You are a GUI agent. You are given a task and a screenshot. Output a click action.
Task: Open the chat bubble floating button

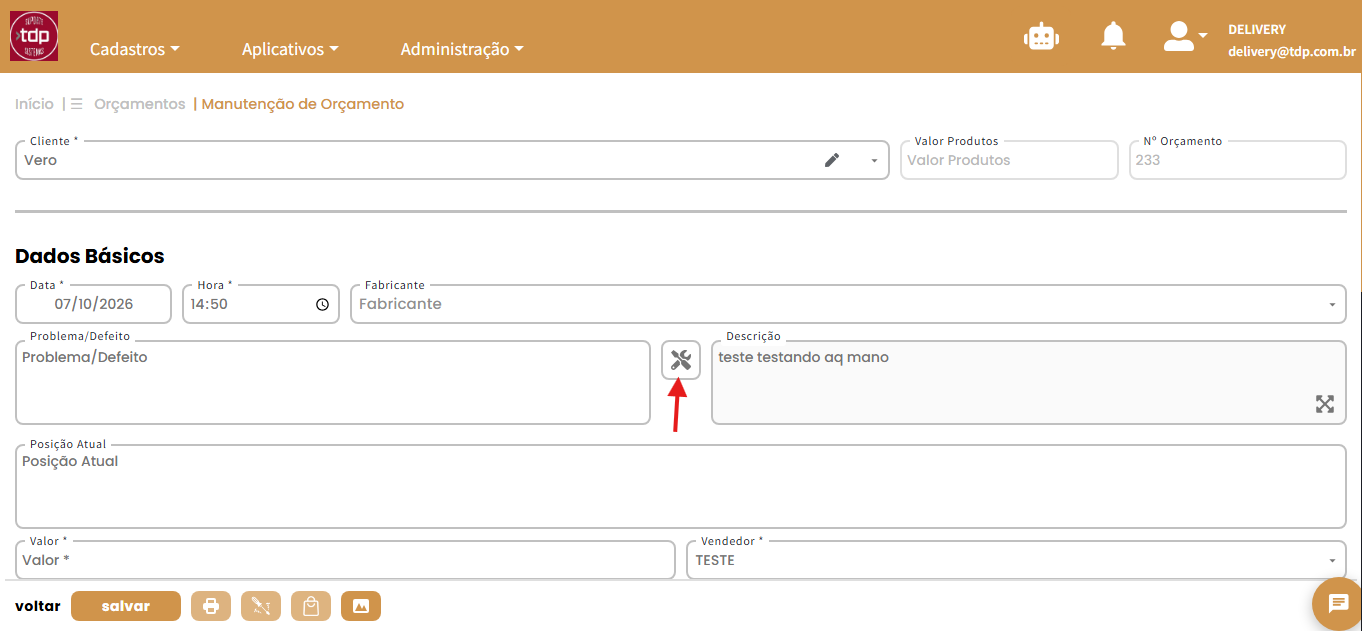(1338, 603)
